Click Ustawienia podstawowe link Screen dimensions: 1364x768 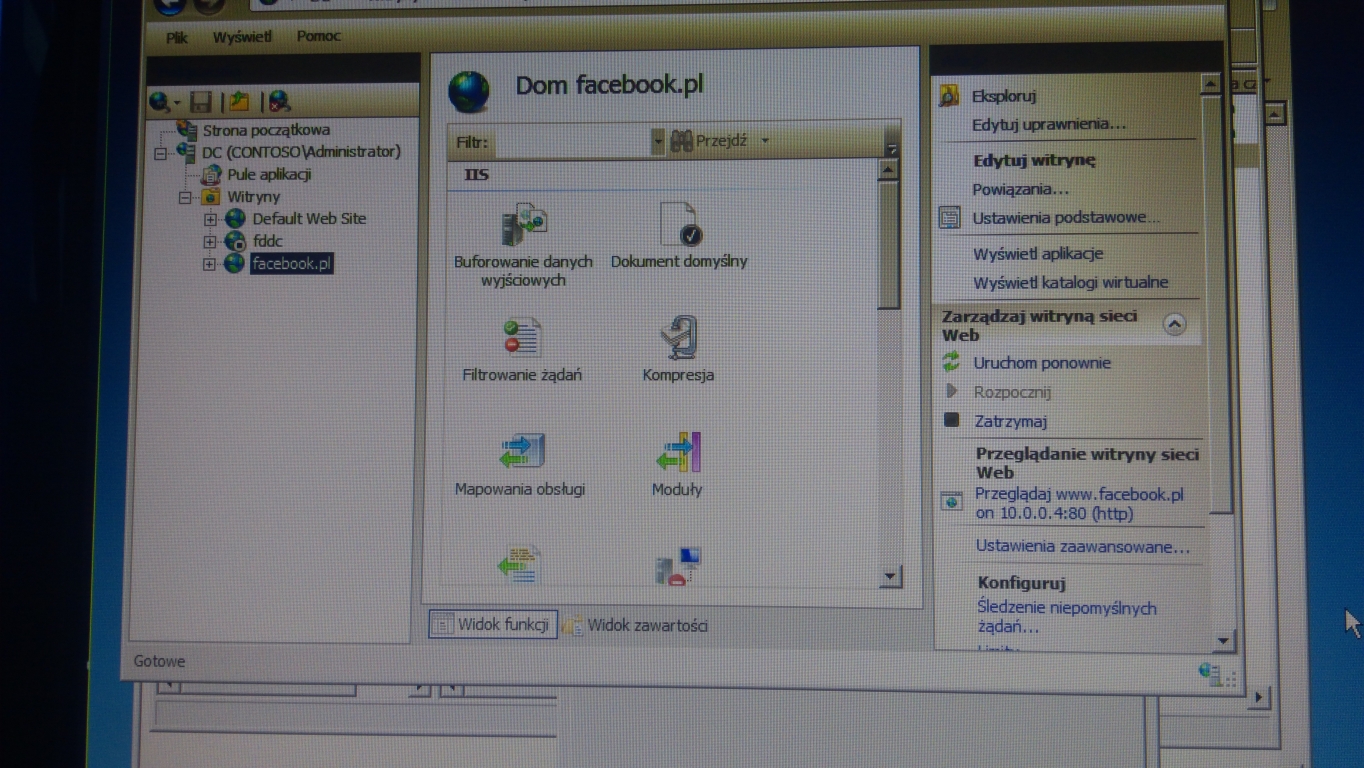[x=1067, y=218]
